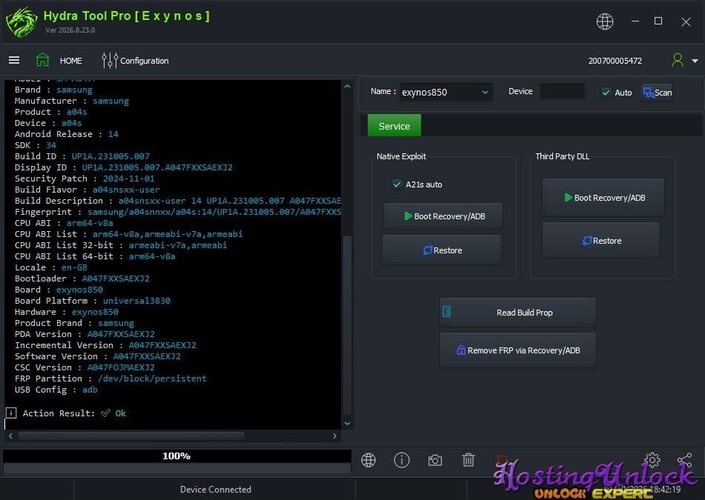Click the info icon in bottom toolbar
The image size is (705, 500).
402,460
